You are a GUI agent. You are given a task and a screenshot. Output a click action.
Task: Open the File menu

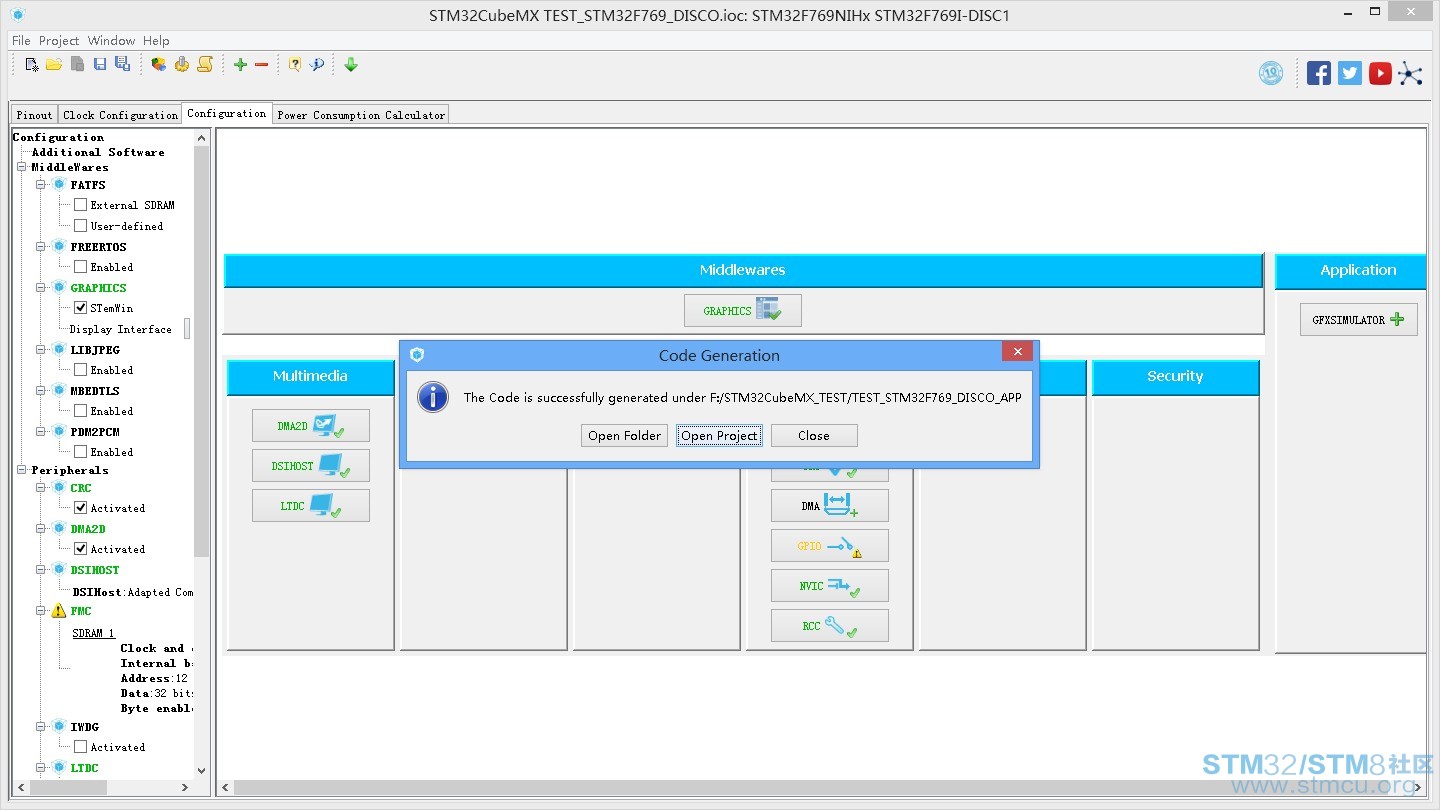pos(21,41)
